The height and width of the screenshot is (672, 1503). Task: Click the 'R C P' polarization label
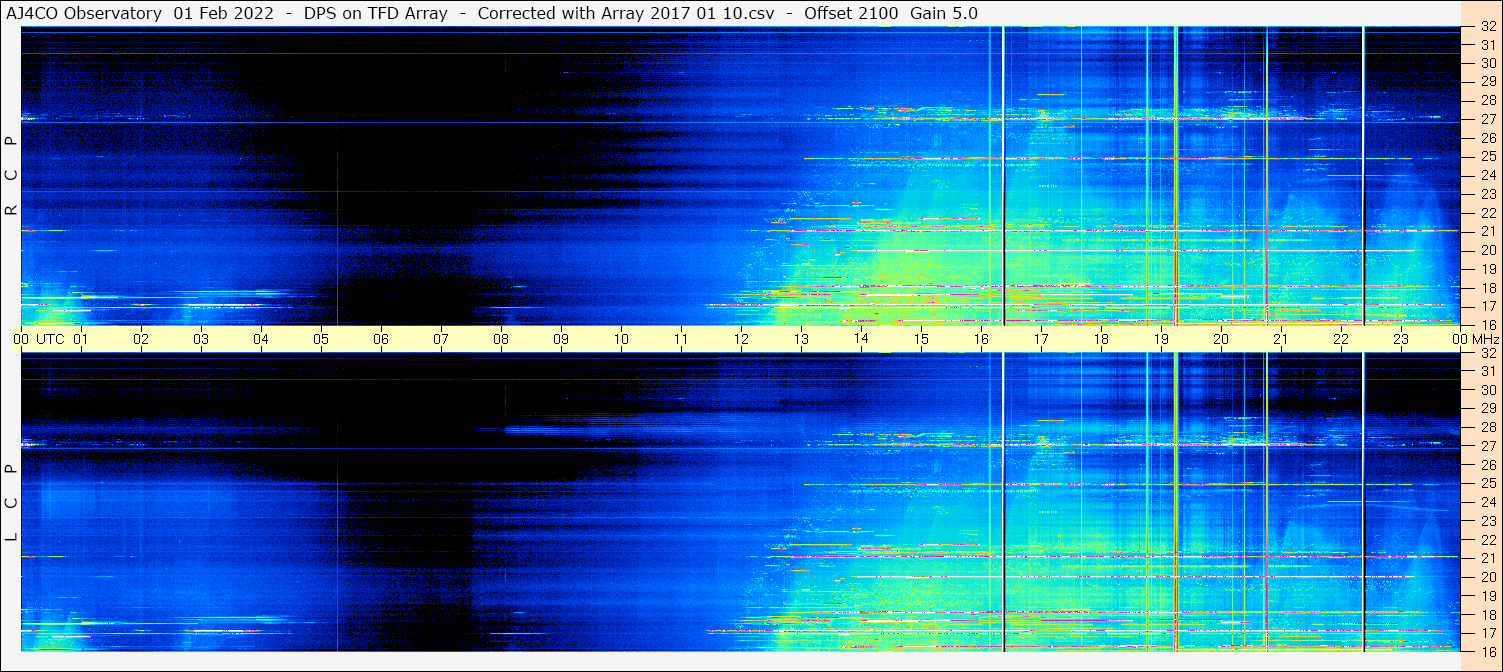11,176
